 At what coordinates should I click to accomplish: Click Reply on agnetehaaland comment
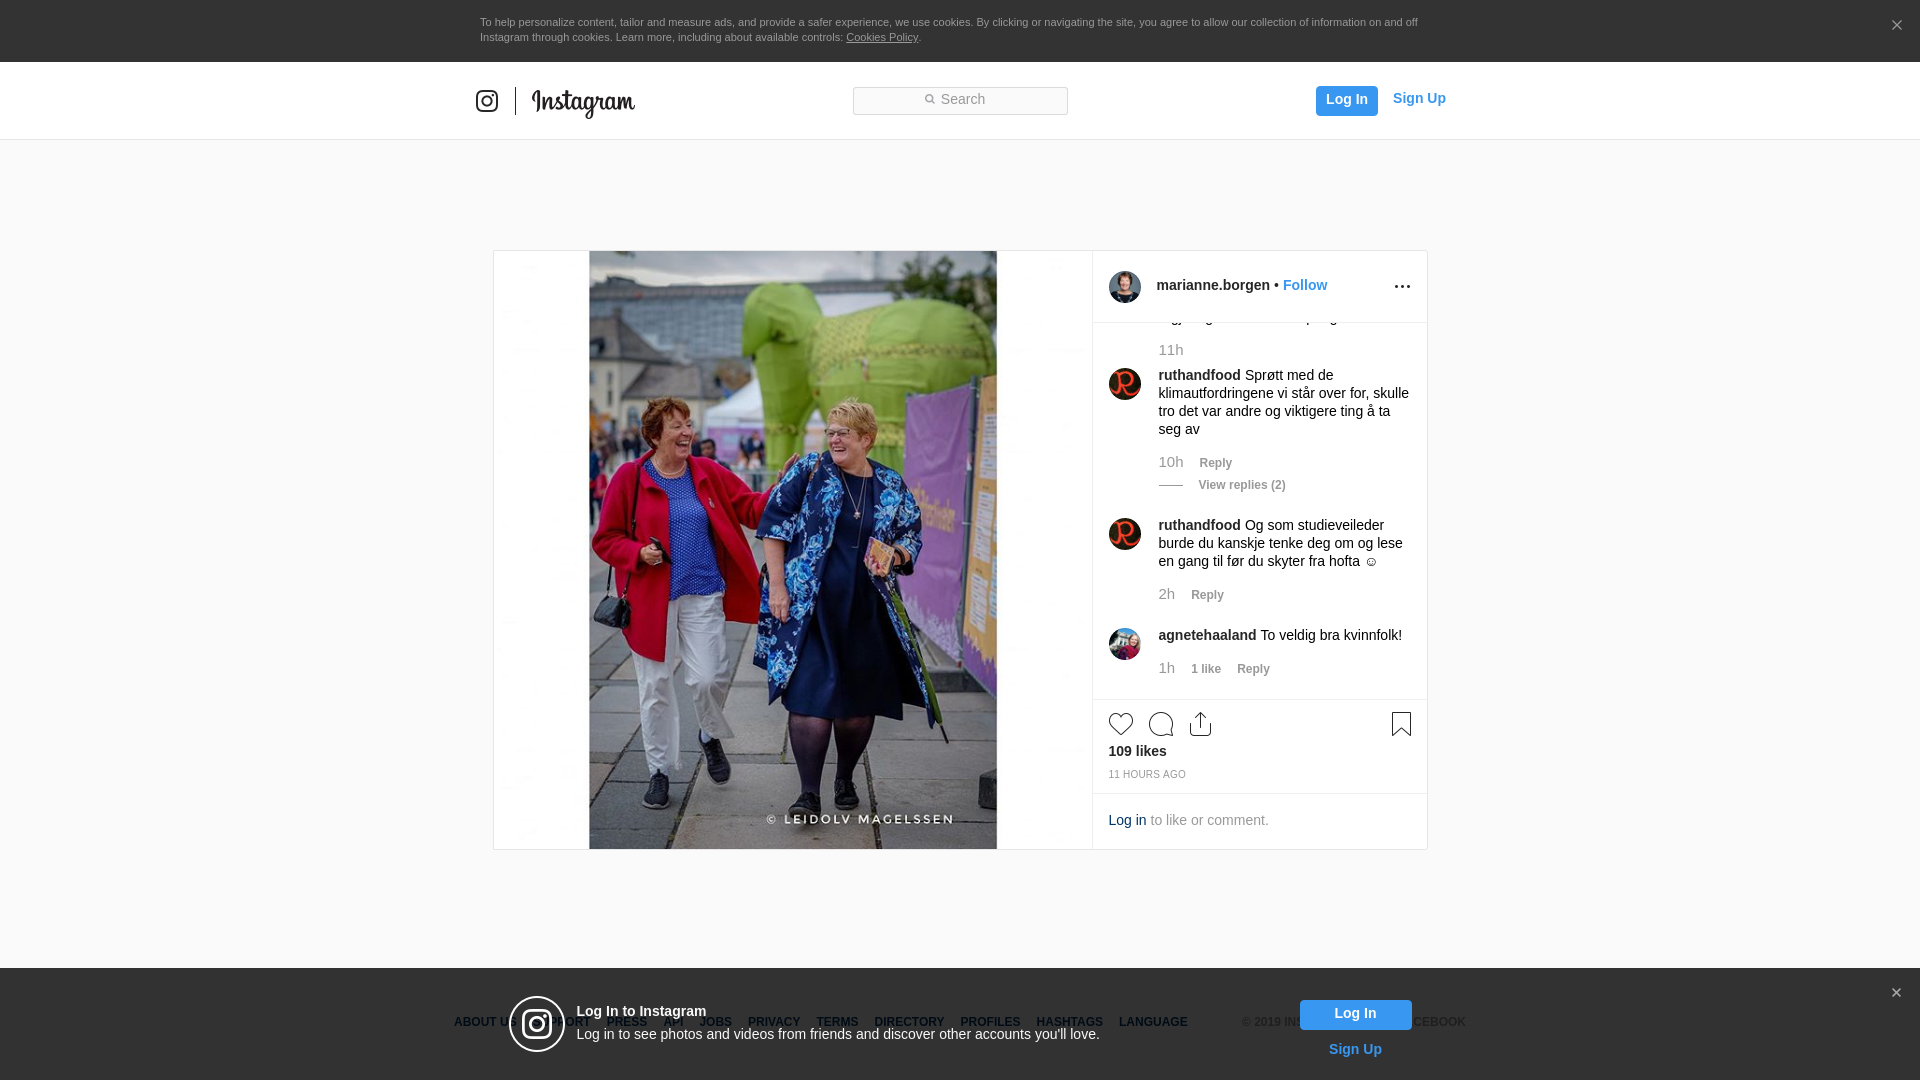(x=1253, y=669)
